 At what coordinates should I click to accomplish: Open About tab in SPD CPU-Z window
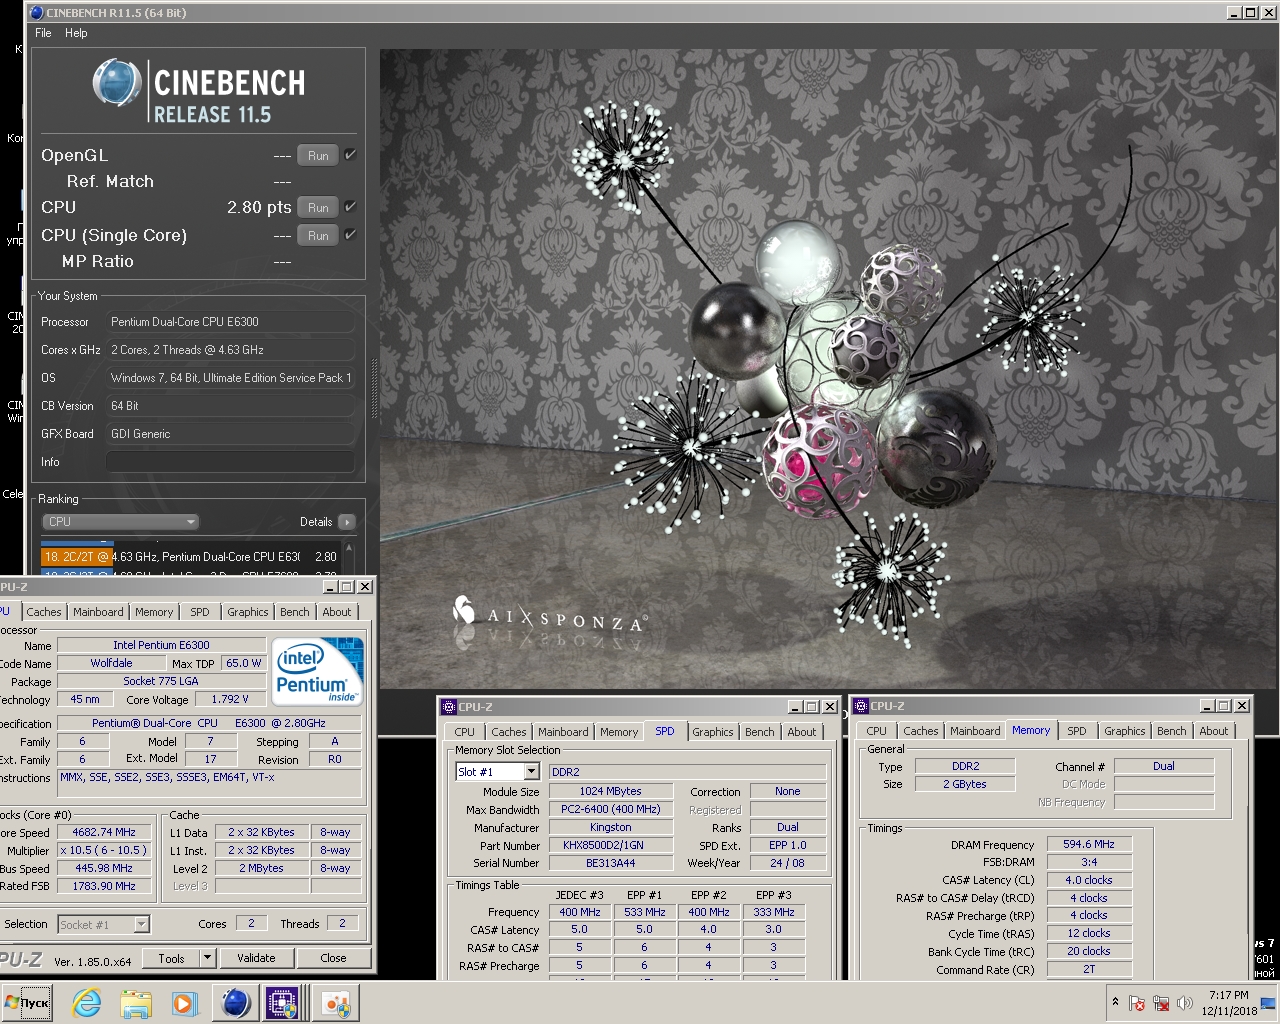point(802,732)
